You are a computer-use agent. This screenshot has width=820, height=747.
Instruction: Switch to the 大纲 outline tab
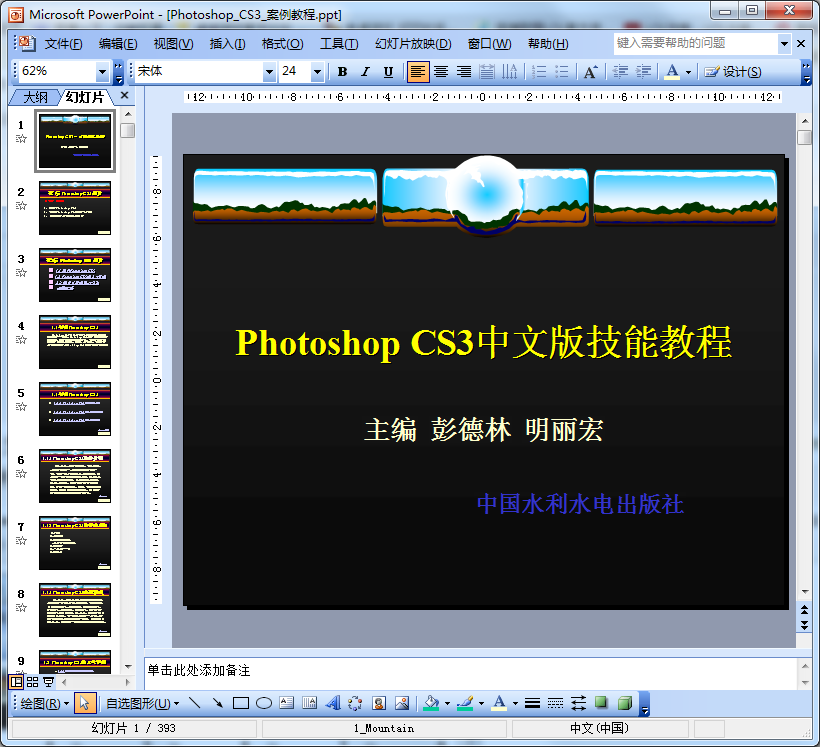pos(36,97)
